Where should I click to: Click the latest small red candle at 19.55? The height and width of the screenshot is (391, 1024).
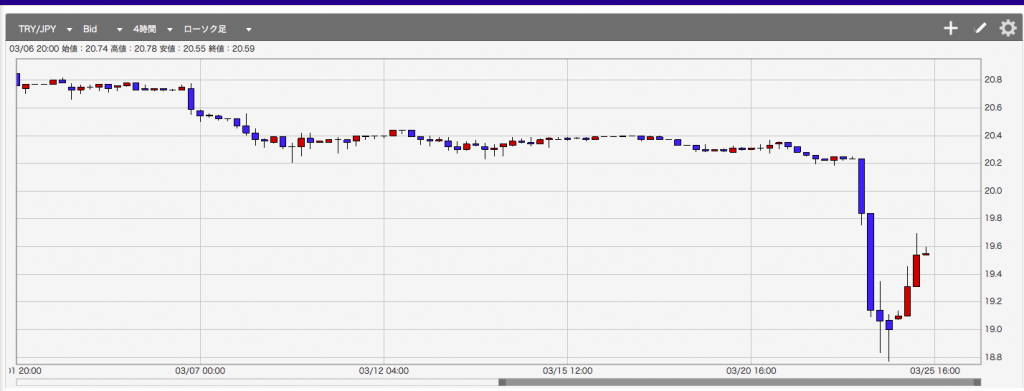point(926,254)
